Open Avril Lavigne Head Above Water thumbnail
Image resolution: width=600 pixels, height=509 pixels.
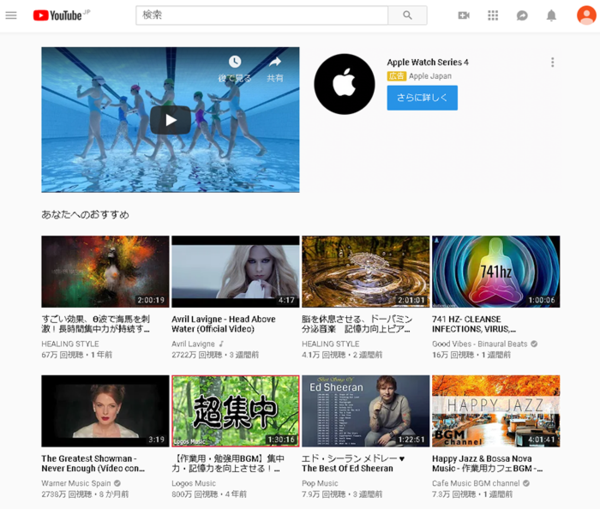pos(235,271)
